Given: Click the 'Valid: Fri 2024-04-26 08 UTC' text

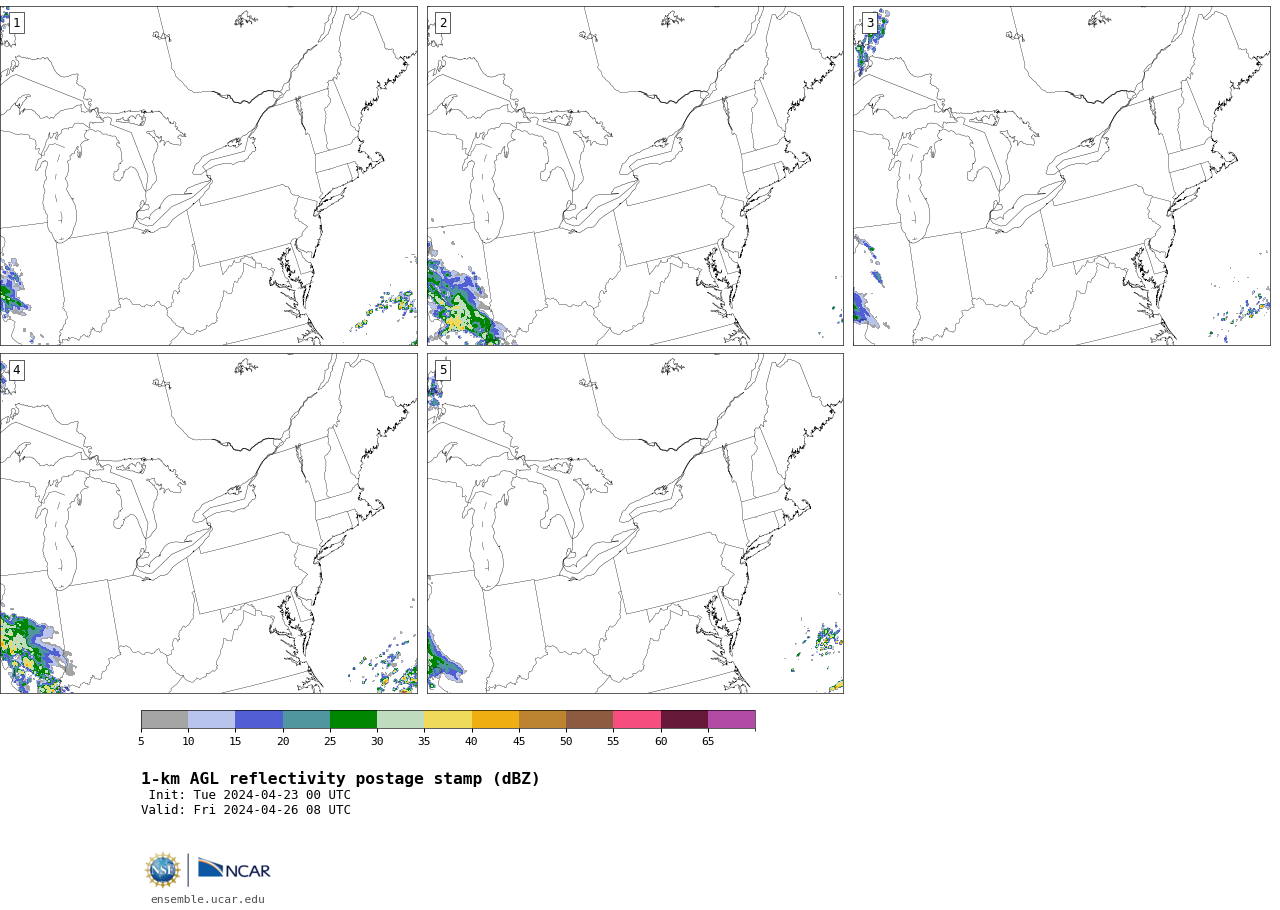Looking at the screenshot, I should (246, 810).
